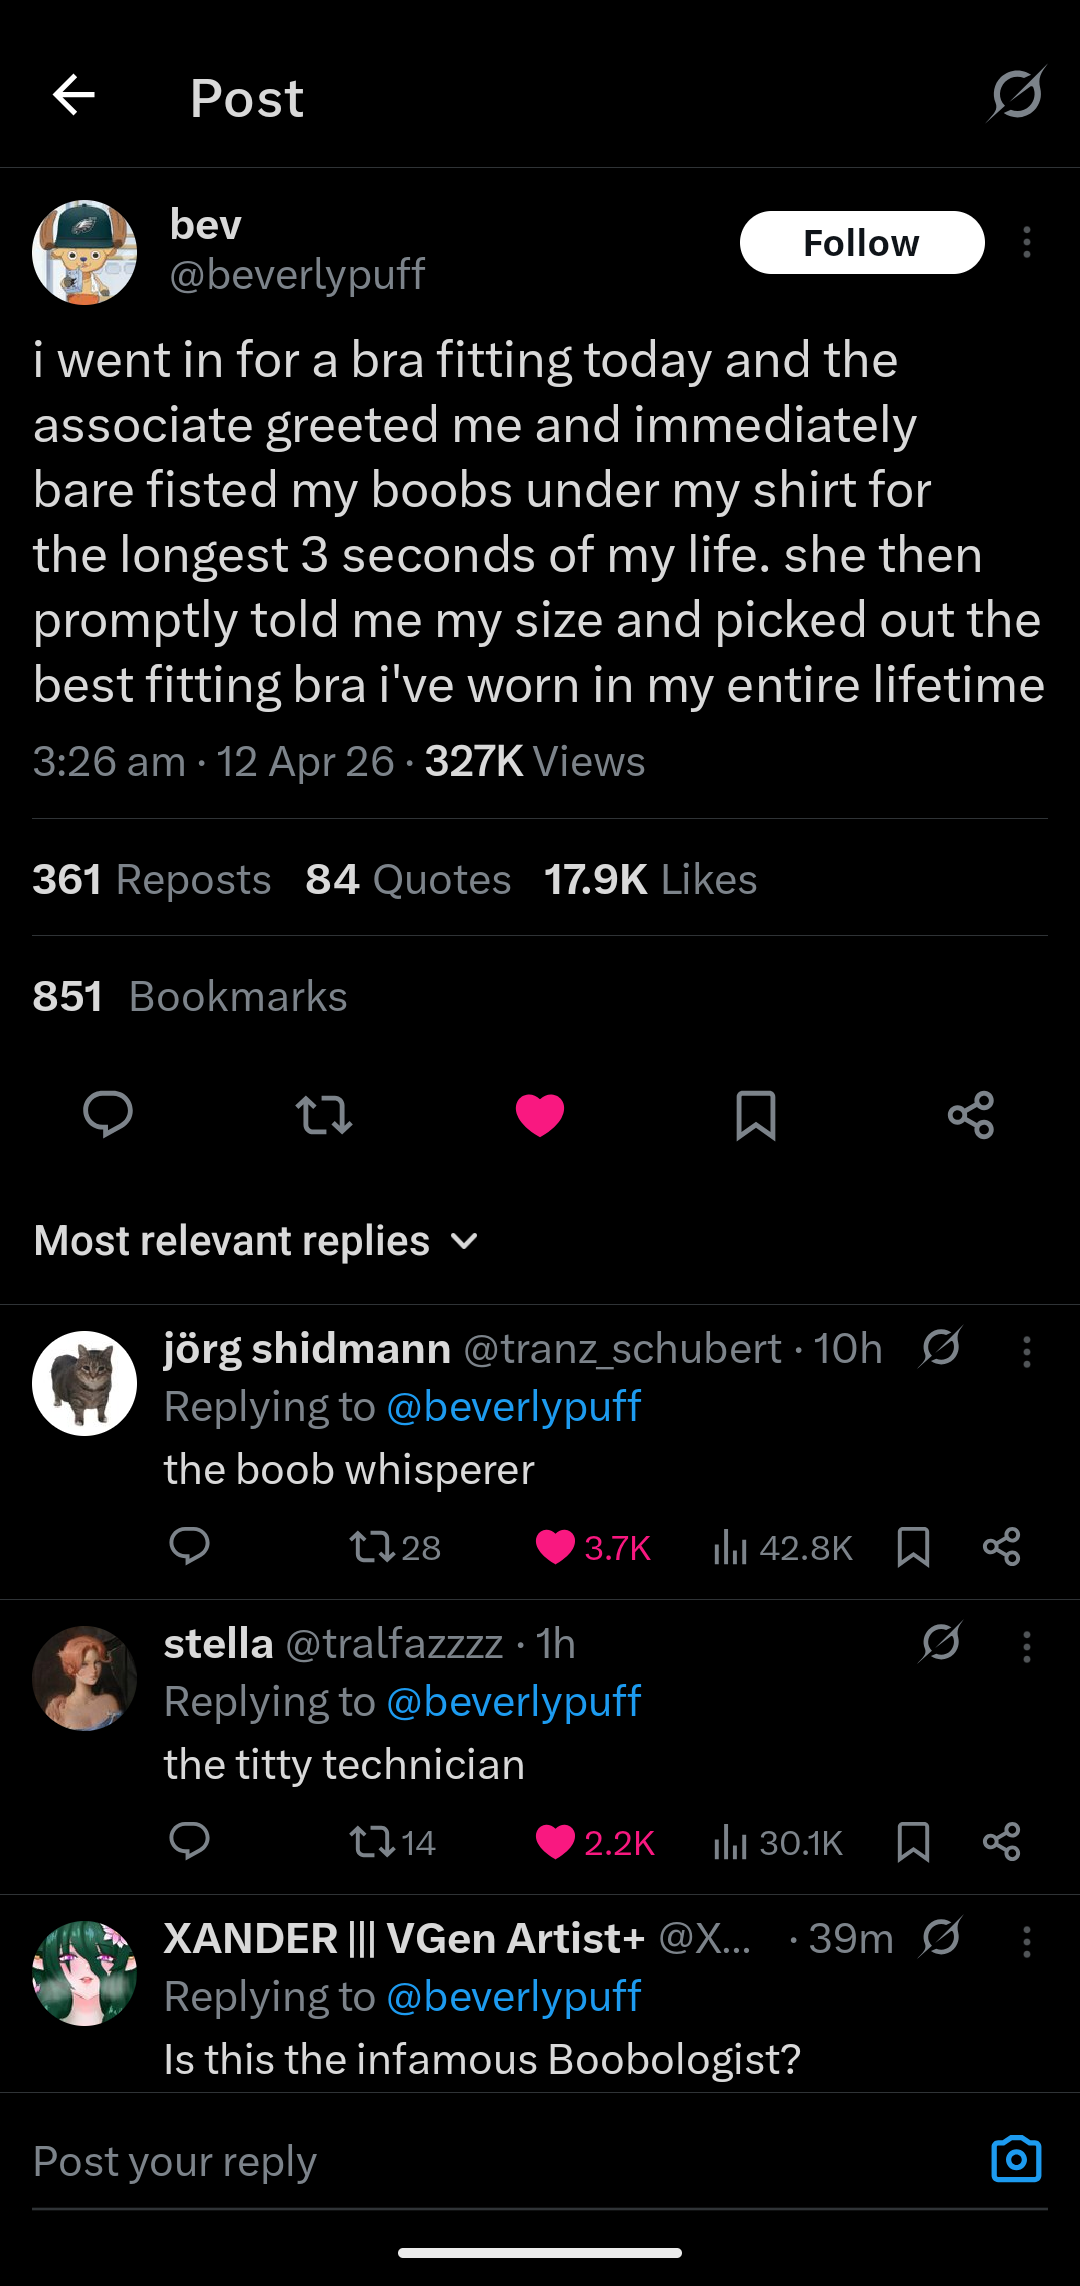The width and height of the screenshot is (1080, 2286).
Task: Toggle like on stella's reply
Action: pos(556,1841)
